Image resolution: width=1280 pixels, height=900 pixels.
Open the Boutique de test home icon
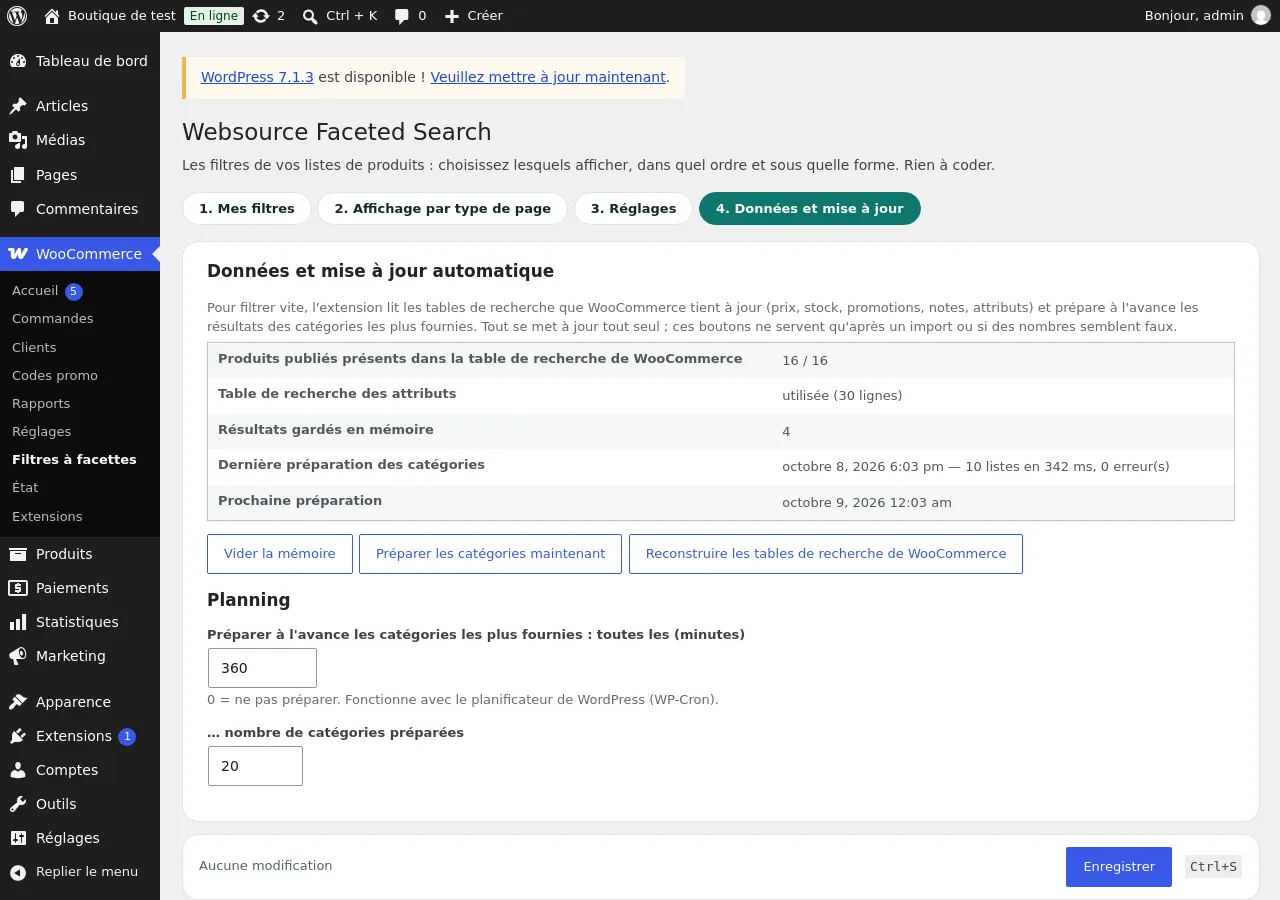tap(52, 16)
